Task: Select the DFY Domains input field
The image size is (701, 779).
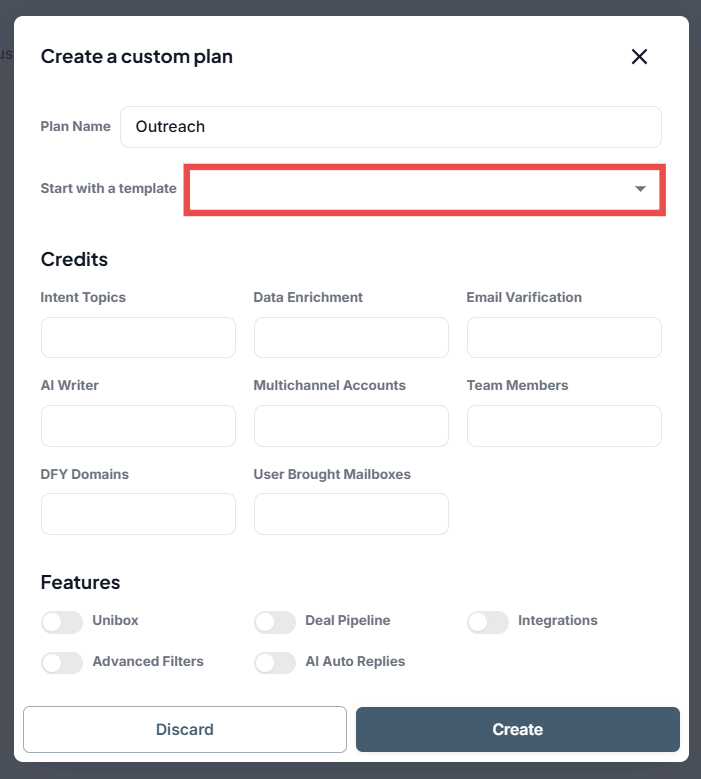Action: (138, 514)
